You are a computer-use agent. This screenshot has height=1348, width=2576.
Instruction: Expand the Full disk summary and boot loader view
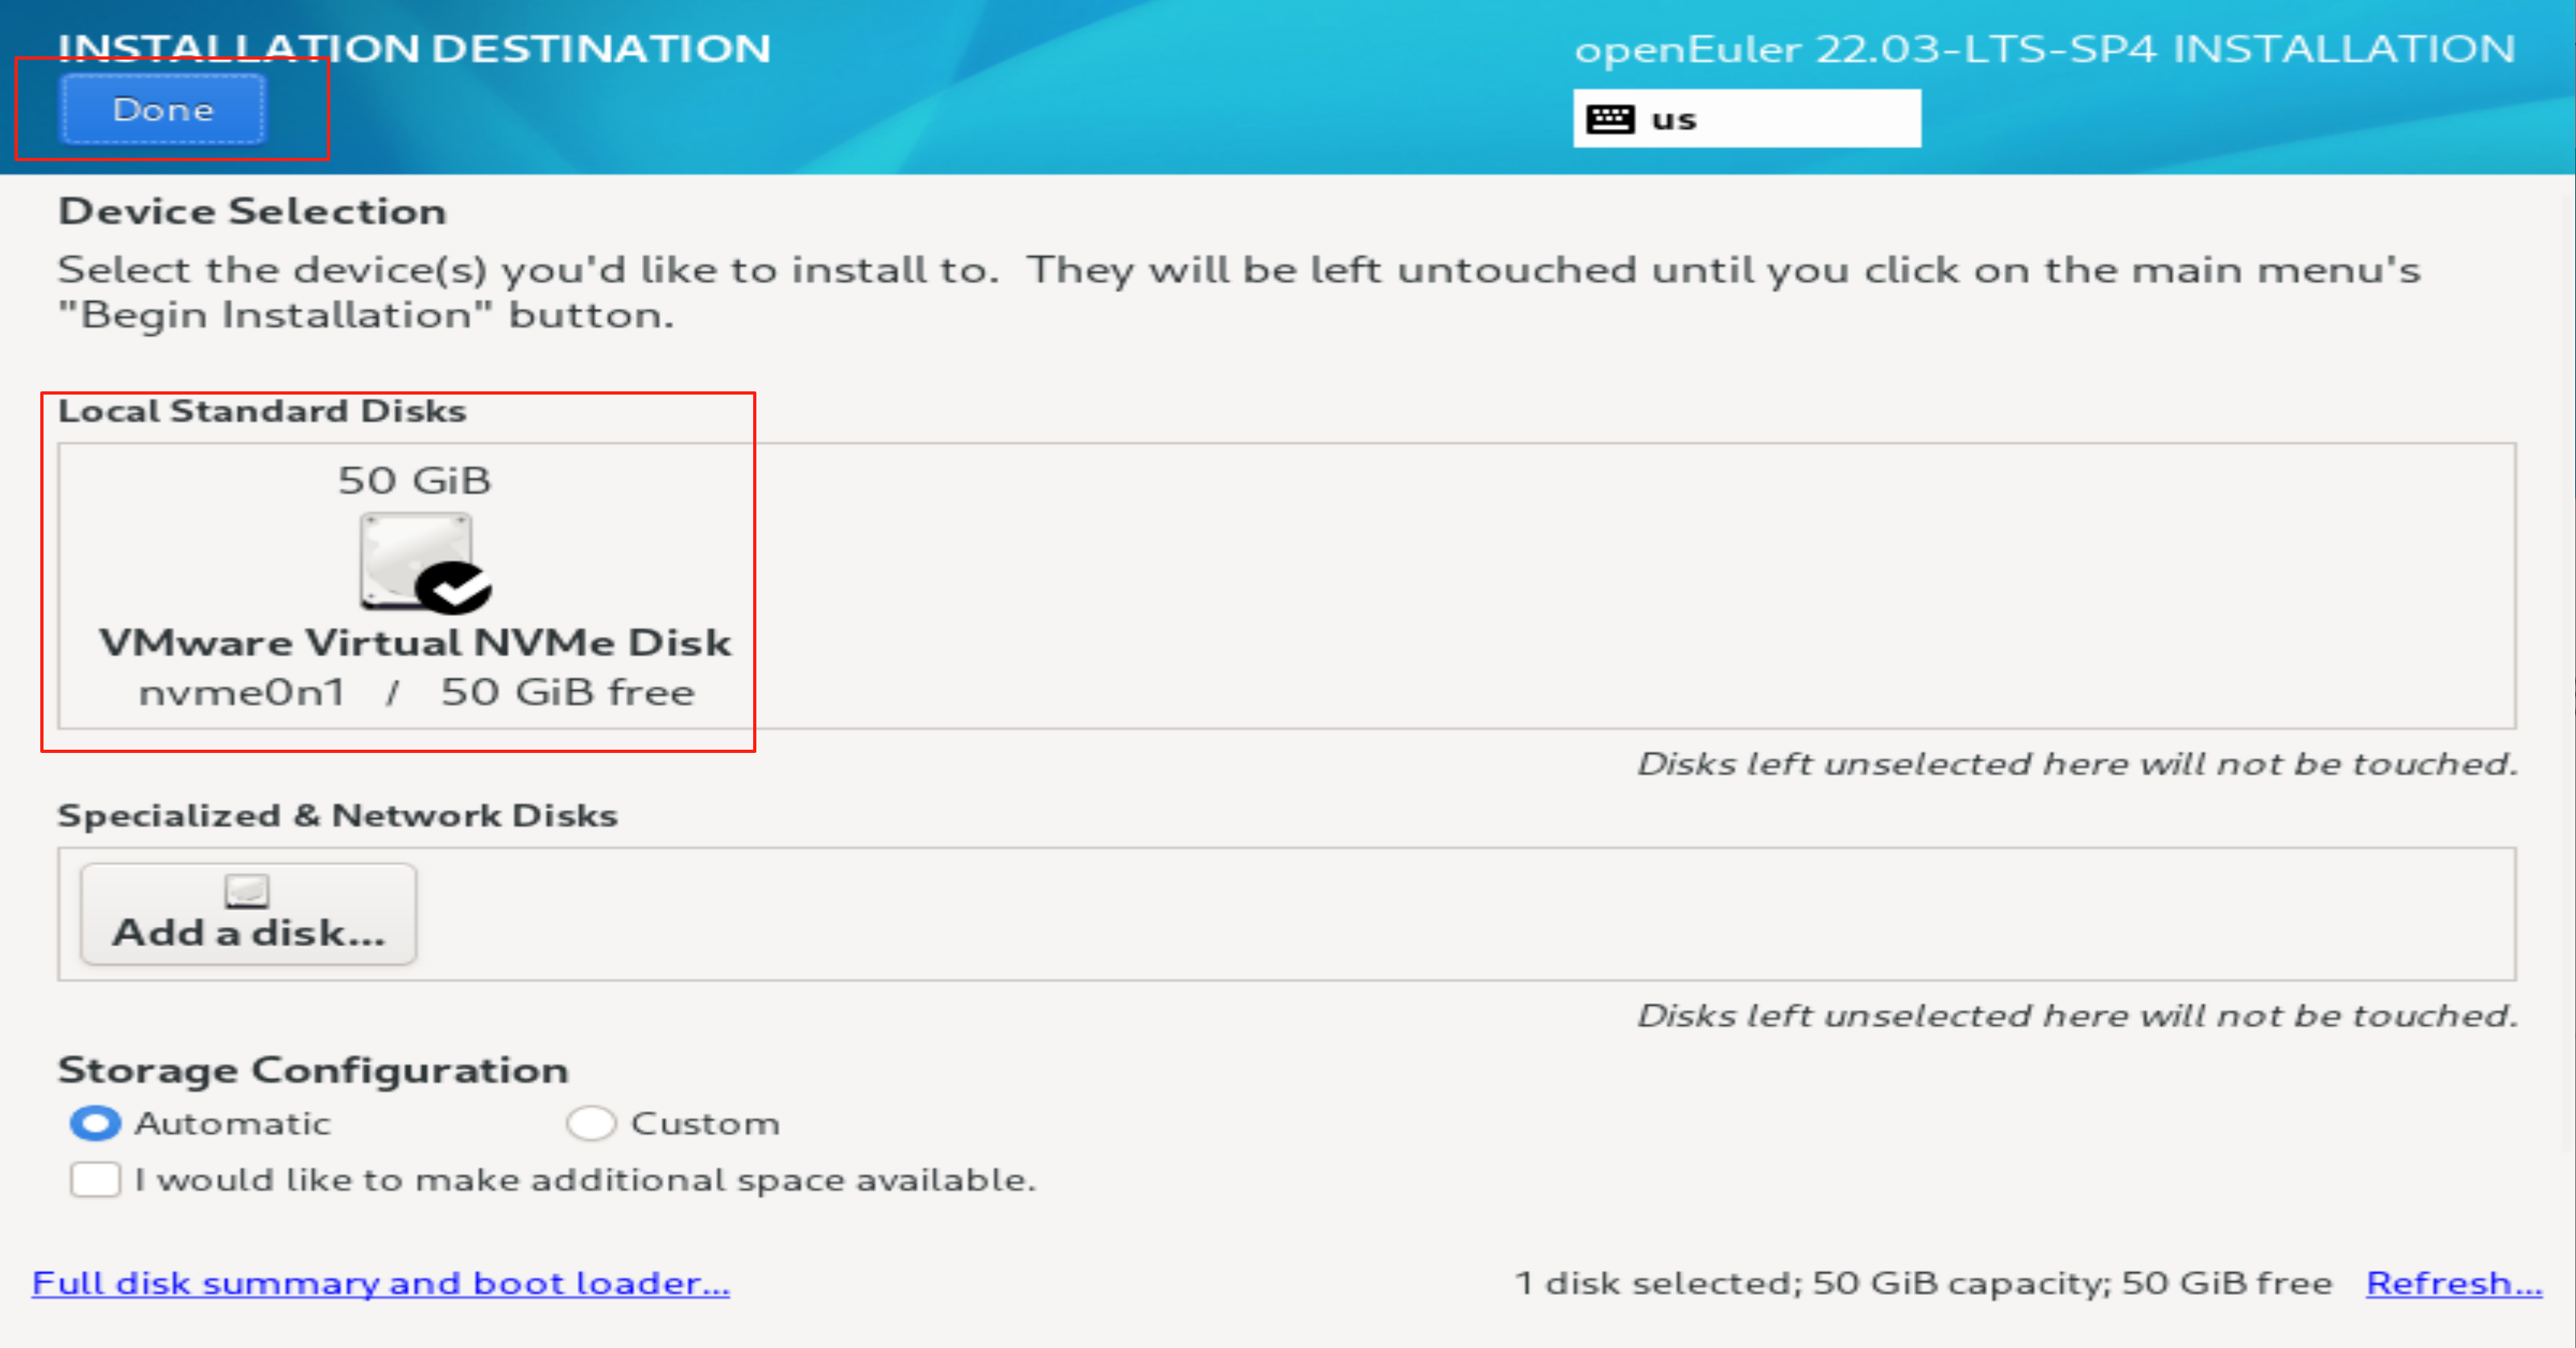(383, 1284)
